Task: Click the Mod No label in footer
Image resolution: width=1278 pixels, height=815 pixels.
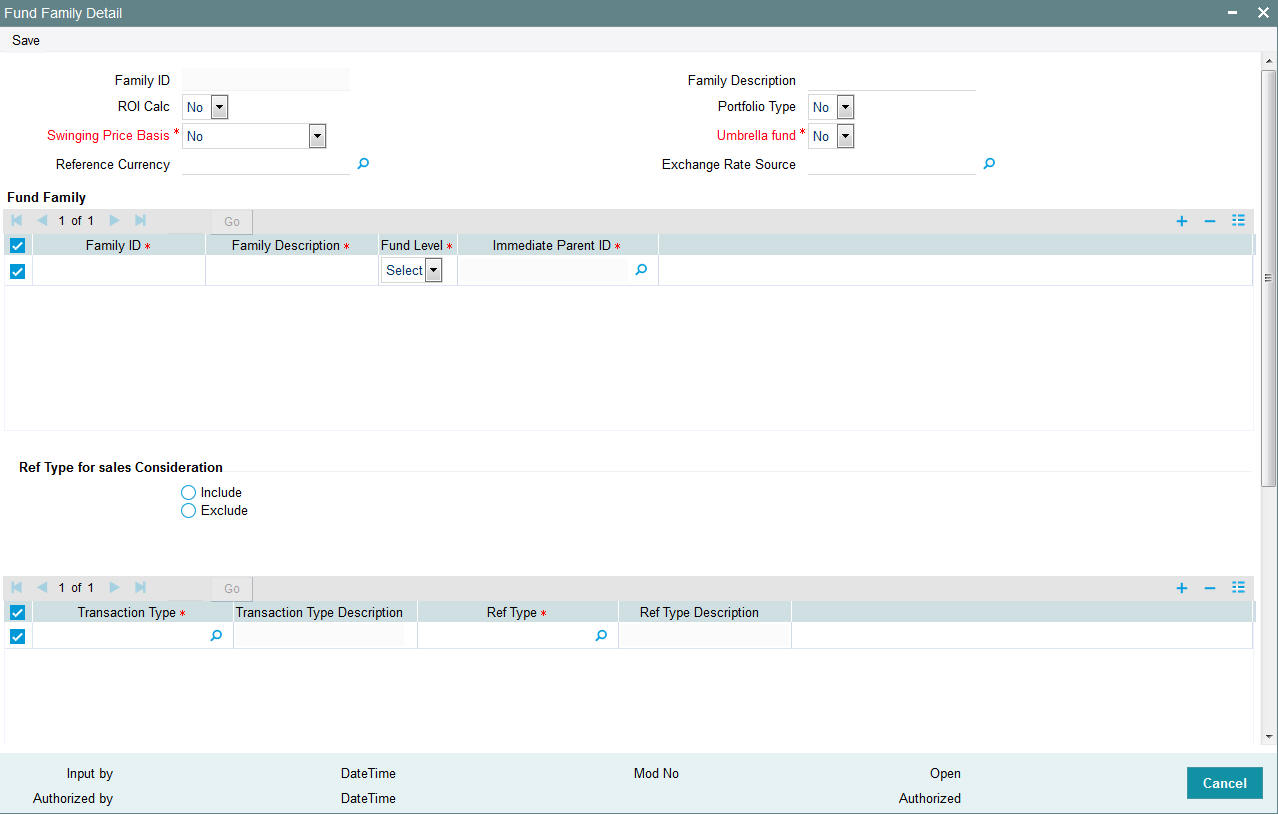Action: tap(656, 773)
